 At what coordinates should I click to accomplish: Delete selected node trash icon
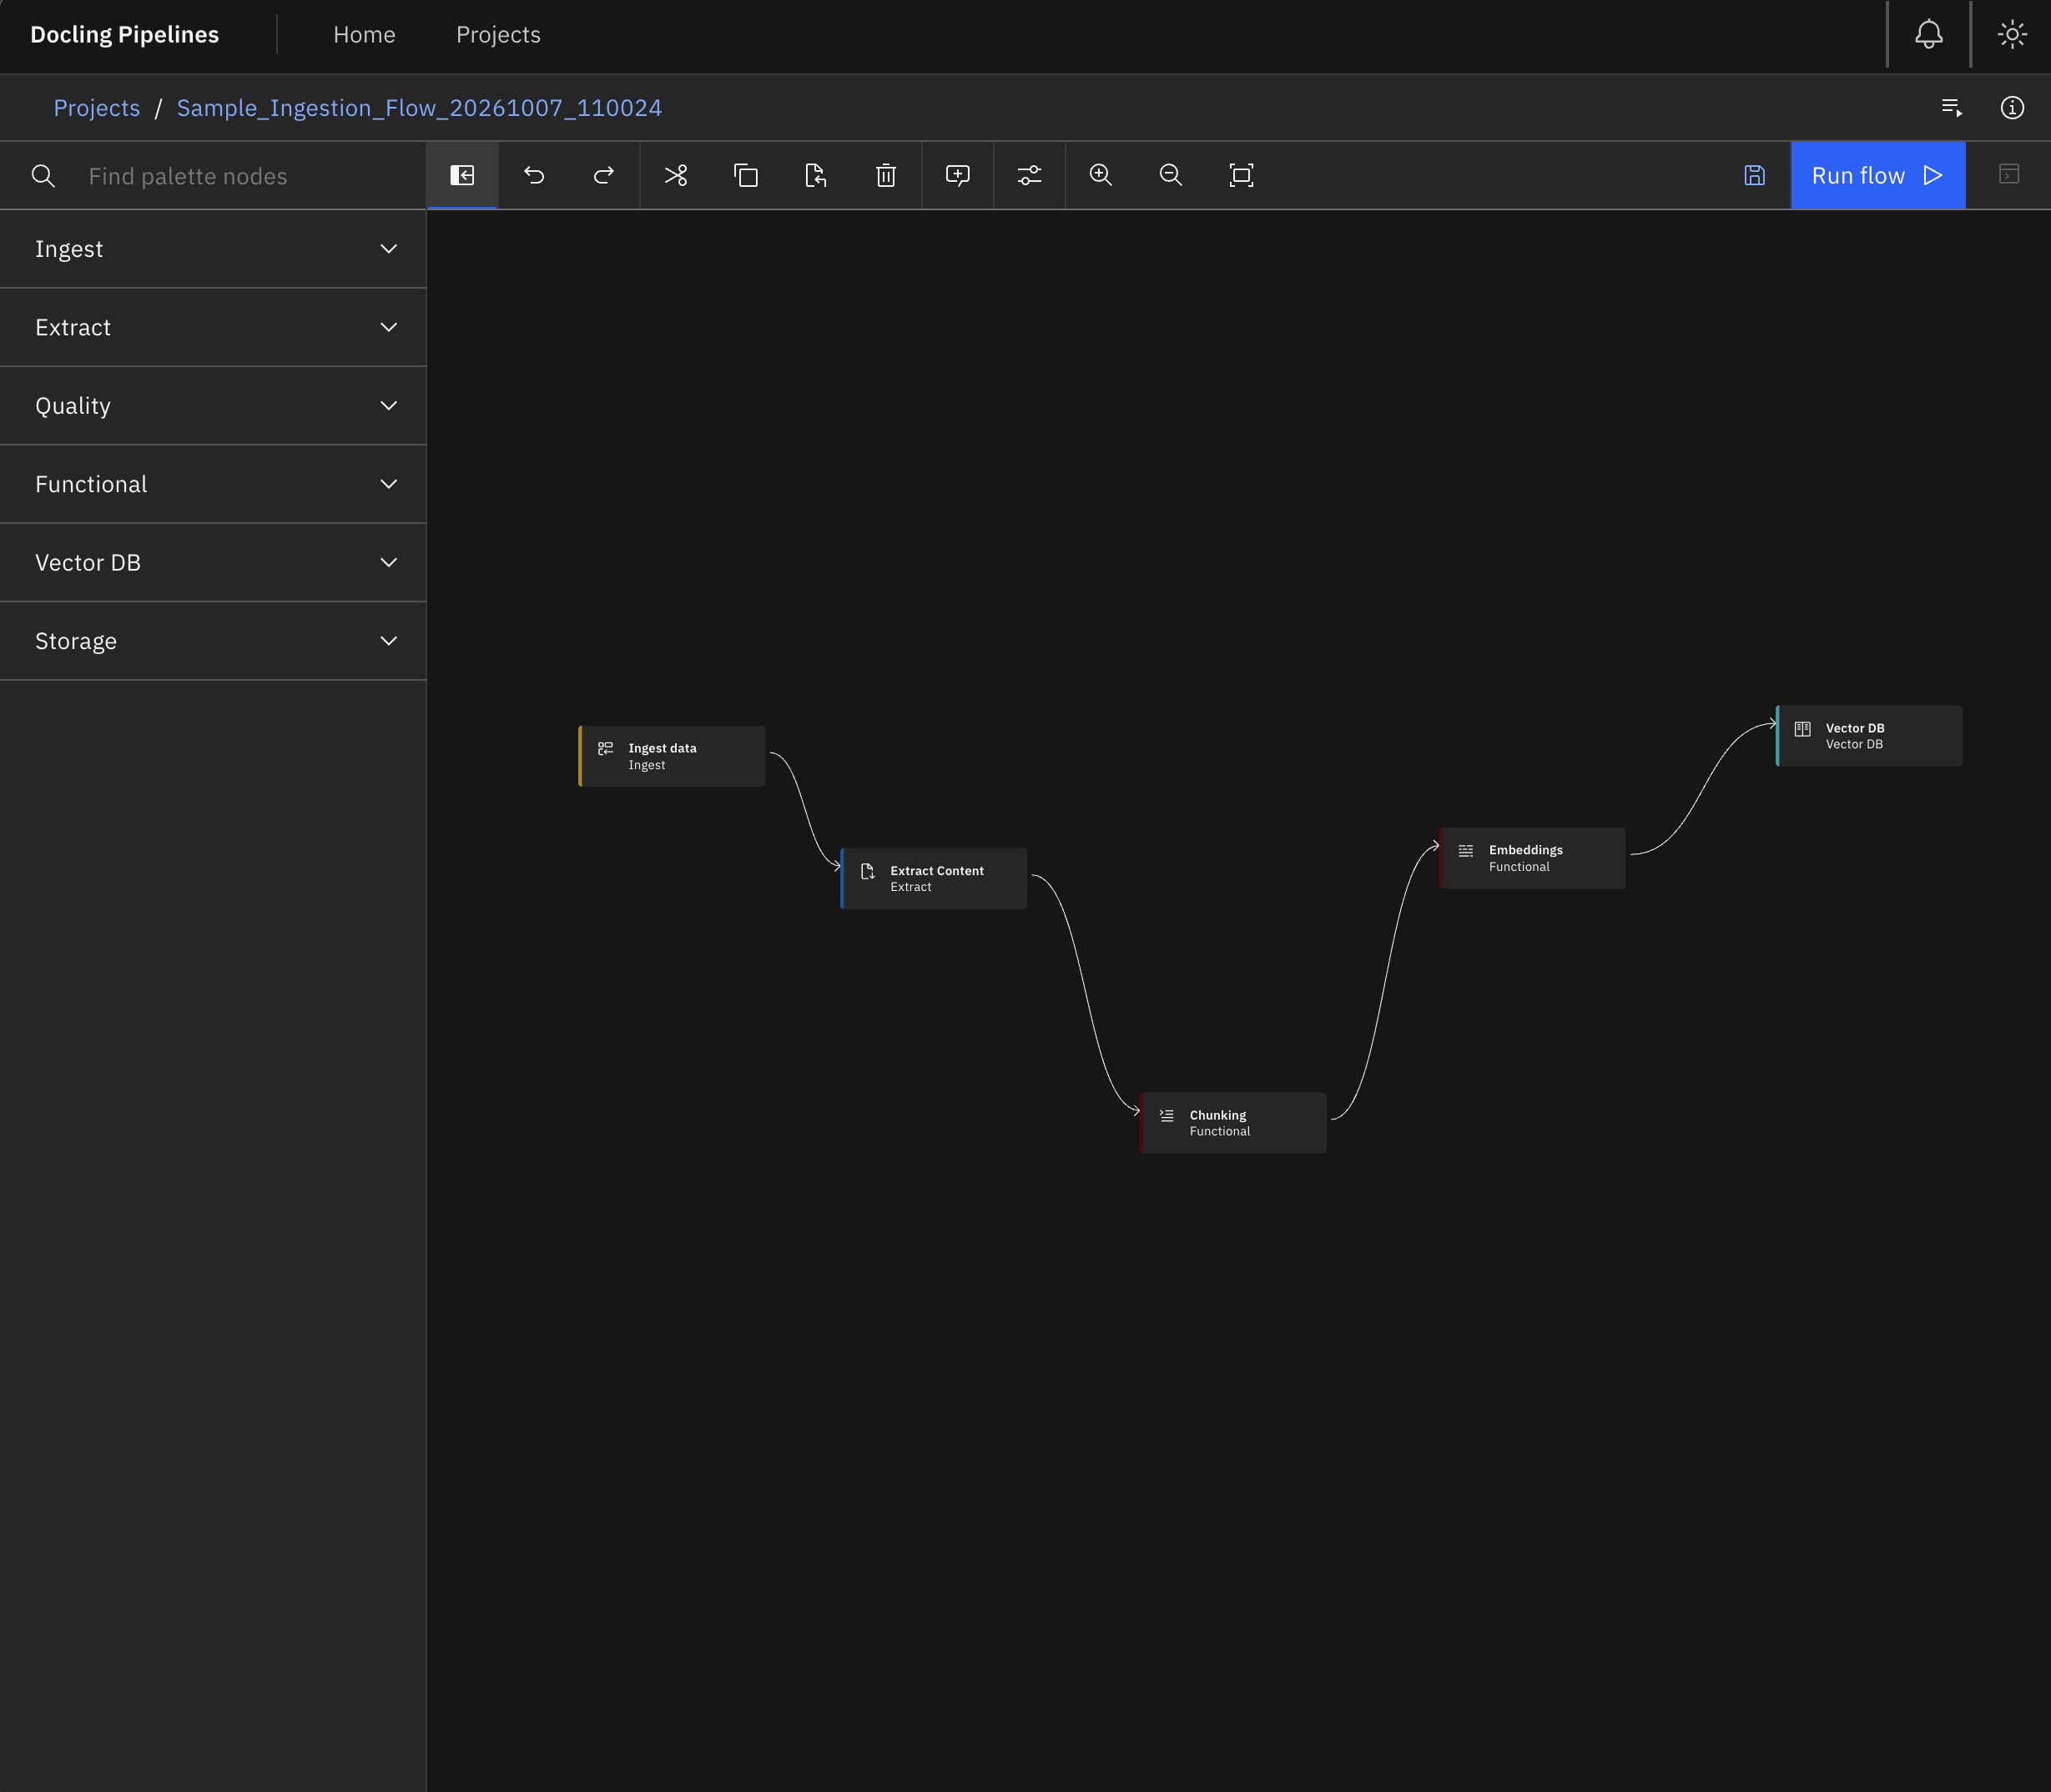(886, 175)
